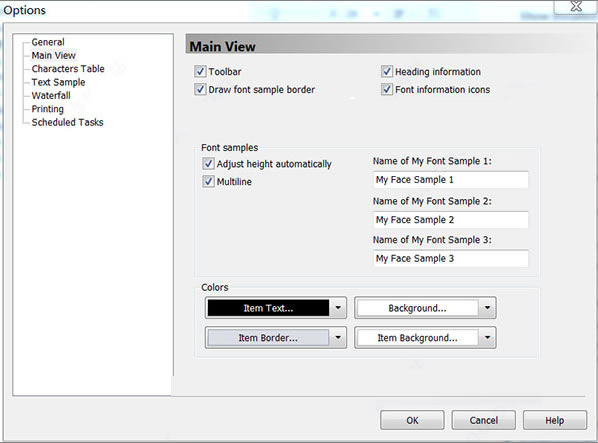Toggle the Multiline checkbox
598x443 pixels.
tap(208, 181)
